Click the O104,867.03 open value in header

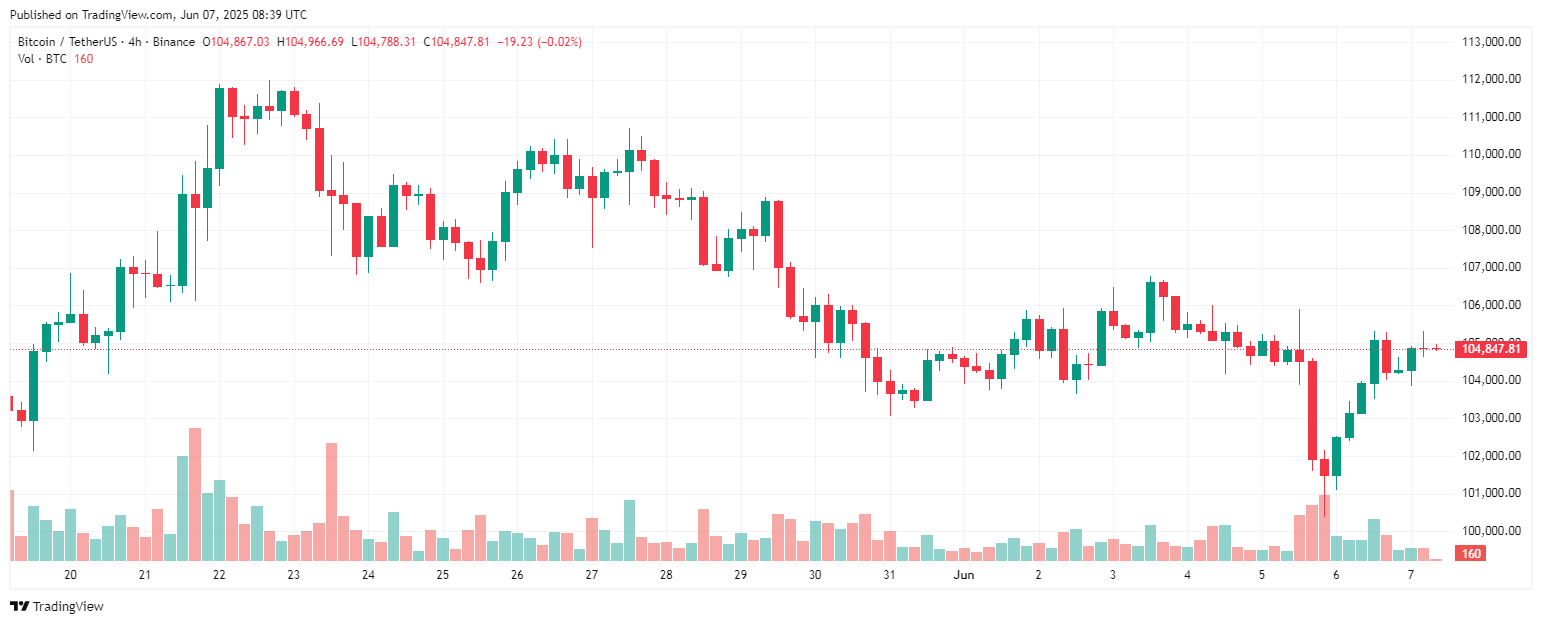tap(236, 42)
